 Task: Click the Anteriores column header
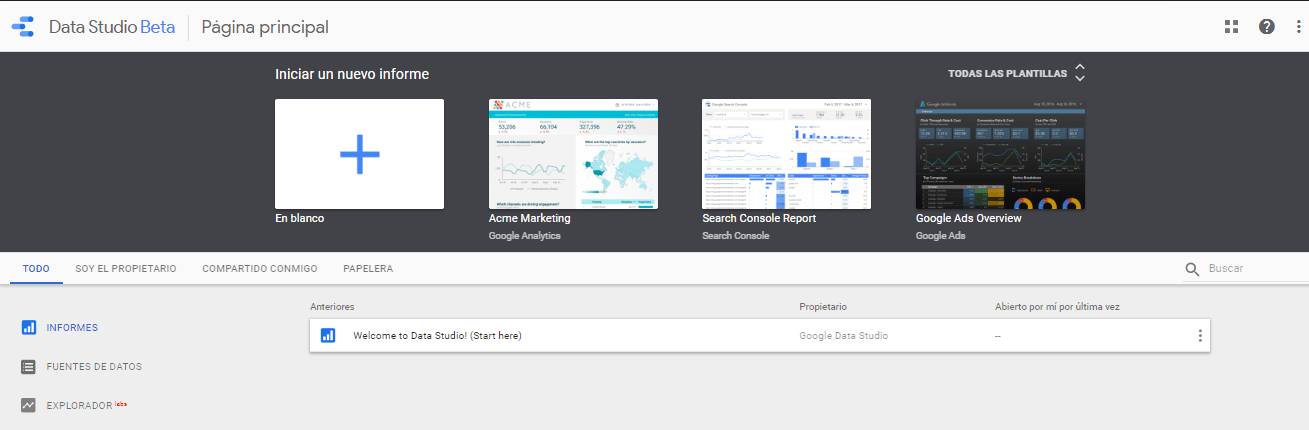click(x=332, y=306)
